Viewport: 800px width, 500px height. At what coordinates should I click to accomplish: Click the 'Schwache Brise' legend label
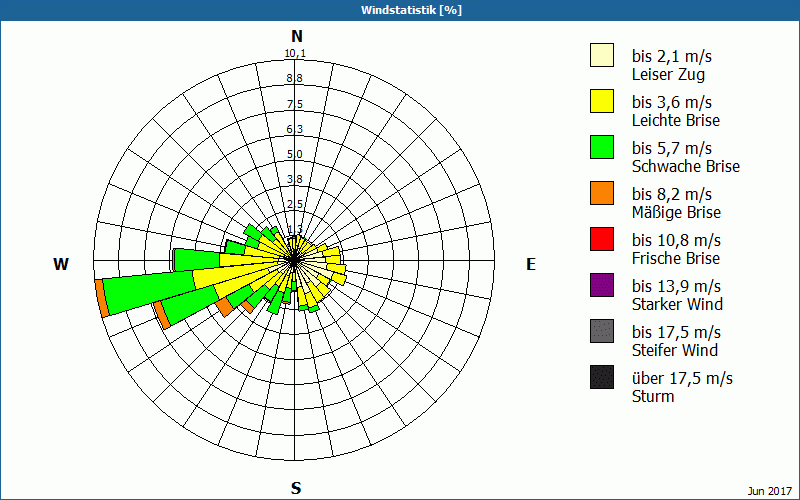click(x=686, y=166)
